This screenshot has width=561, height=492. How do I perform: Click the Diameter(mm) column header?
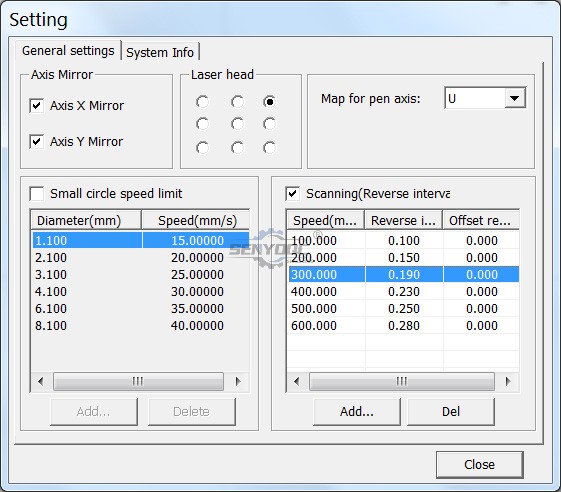pyautogui.click(x=86, y=220)
